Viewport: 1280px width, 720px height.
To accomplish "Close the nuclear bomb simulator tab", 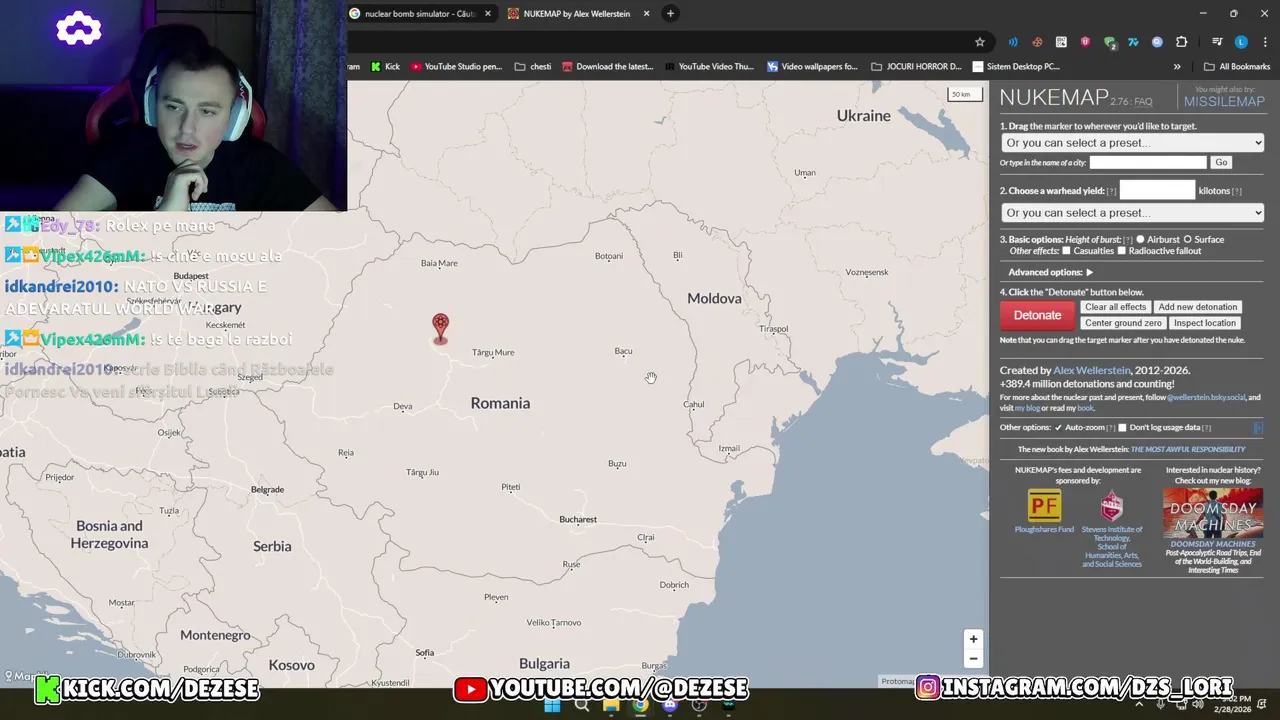I will pos(488,13).
